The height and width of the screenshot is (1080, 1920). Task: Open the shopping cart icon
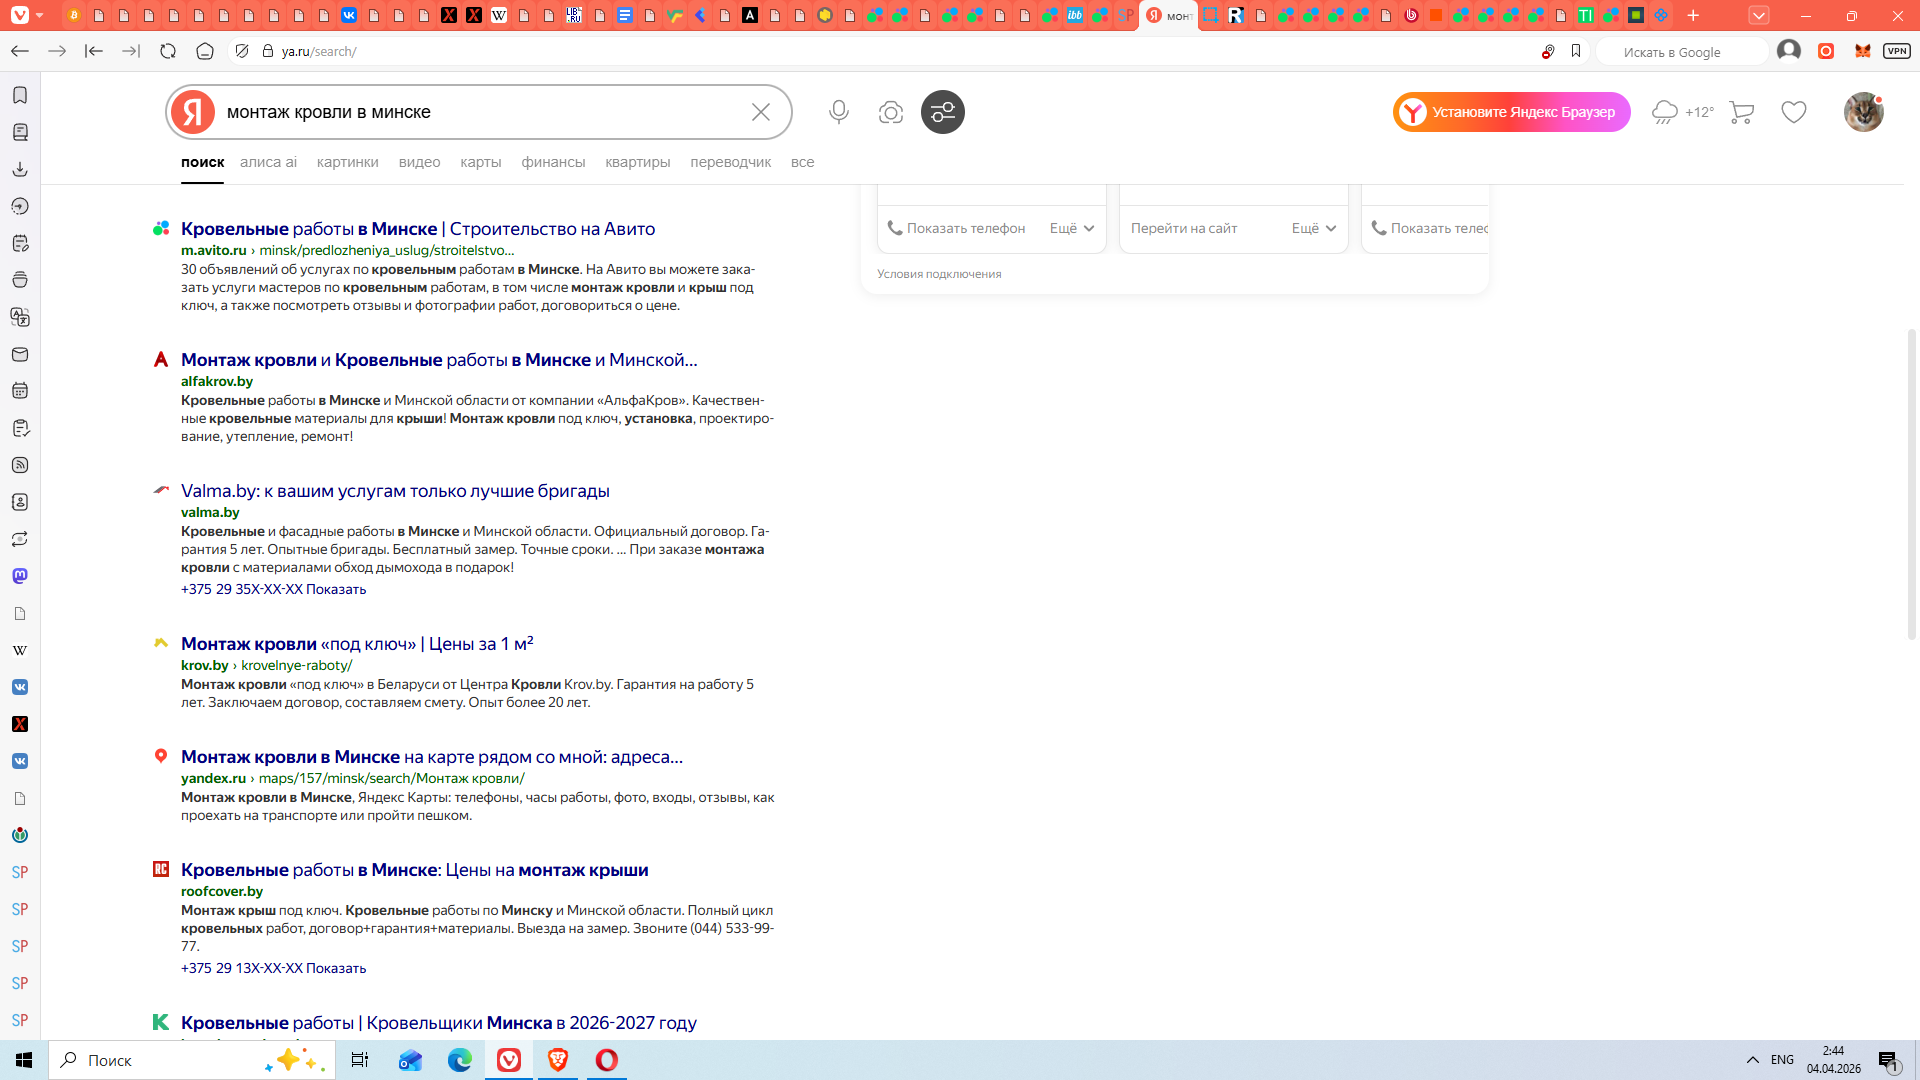1741,112
